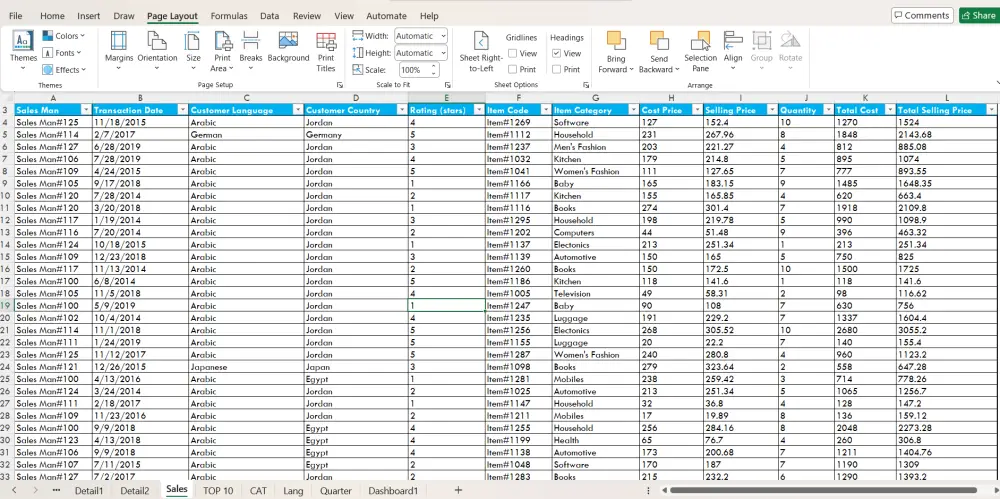Select the Germany country cell

click(356, 135)
